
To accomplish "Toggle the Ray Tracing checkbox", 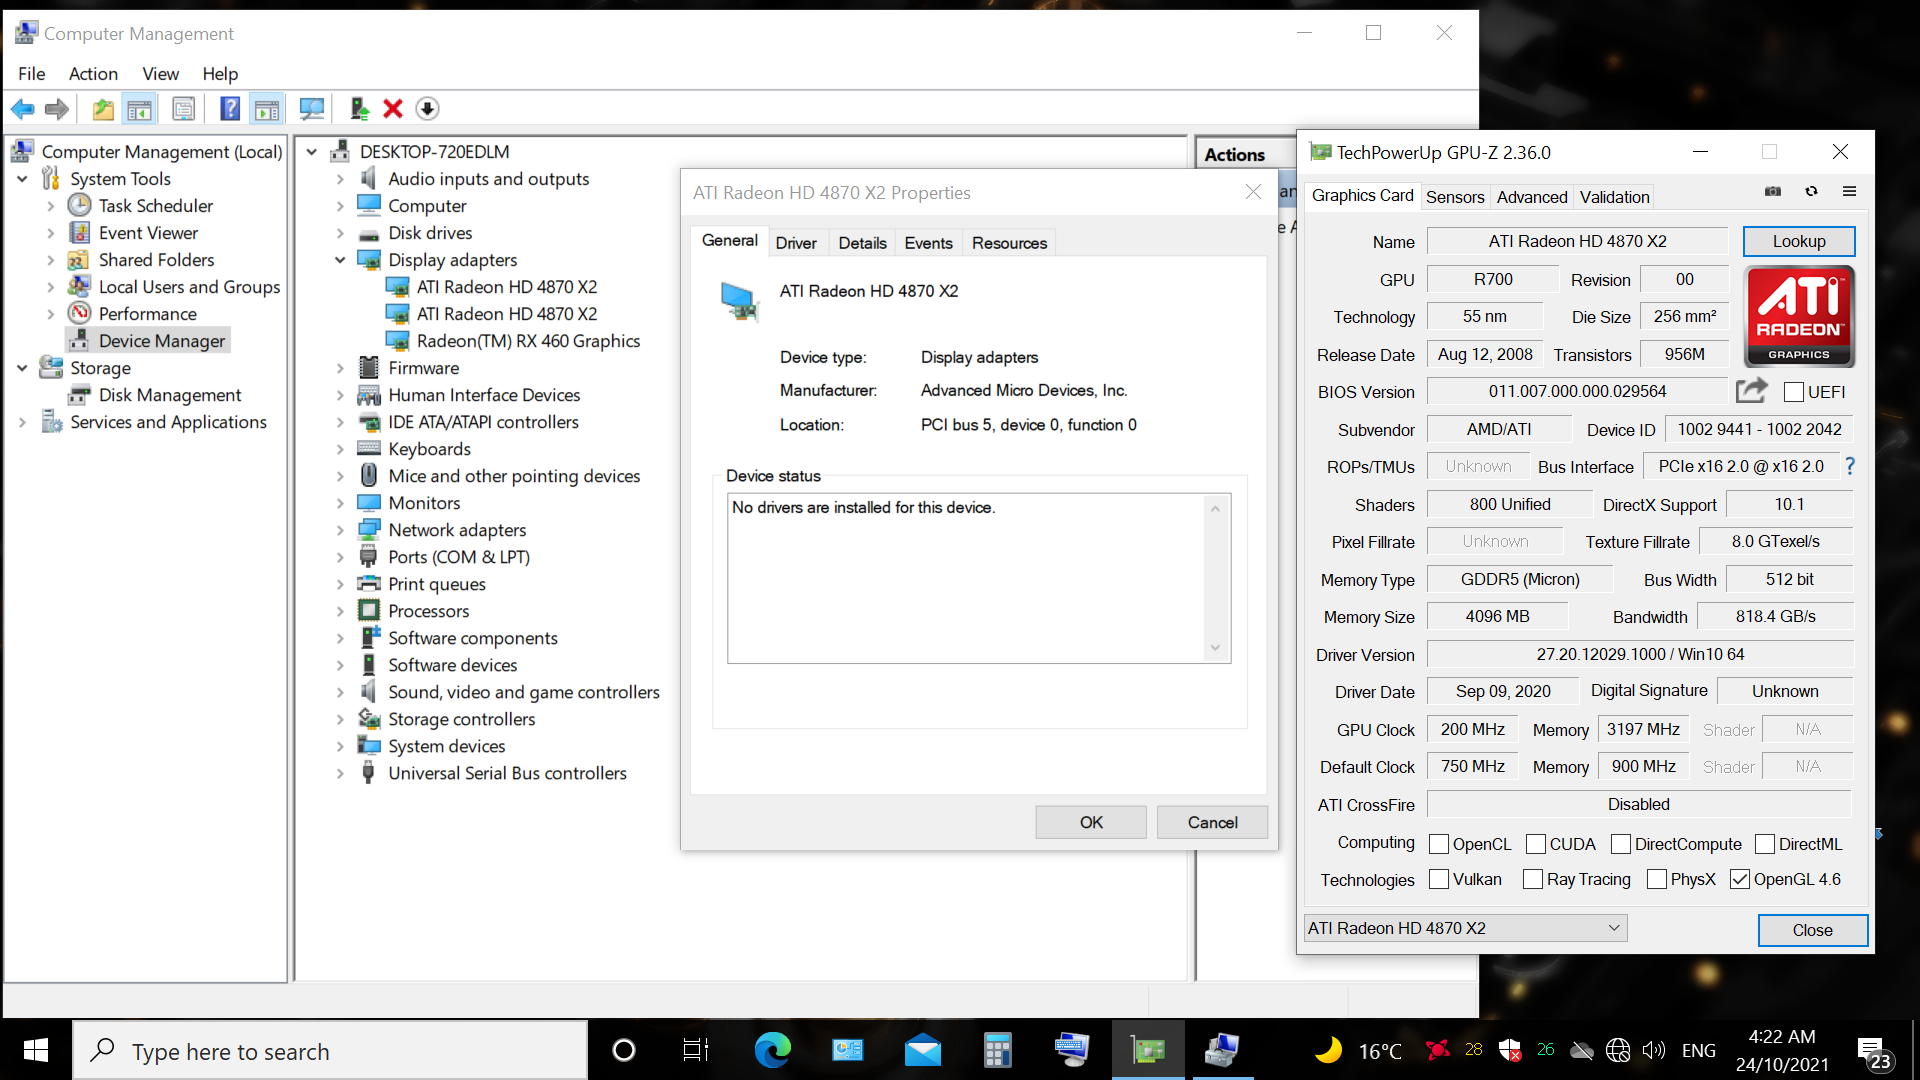I will [x=1533, y=879].
